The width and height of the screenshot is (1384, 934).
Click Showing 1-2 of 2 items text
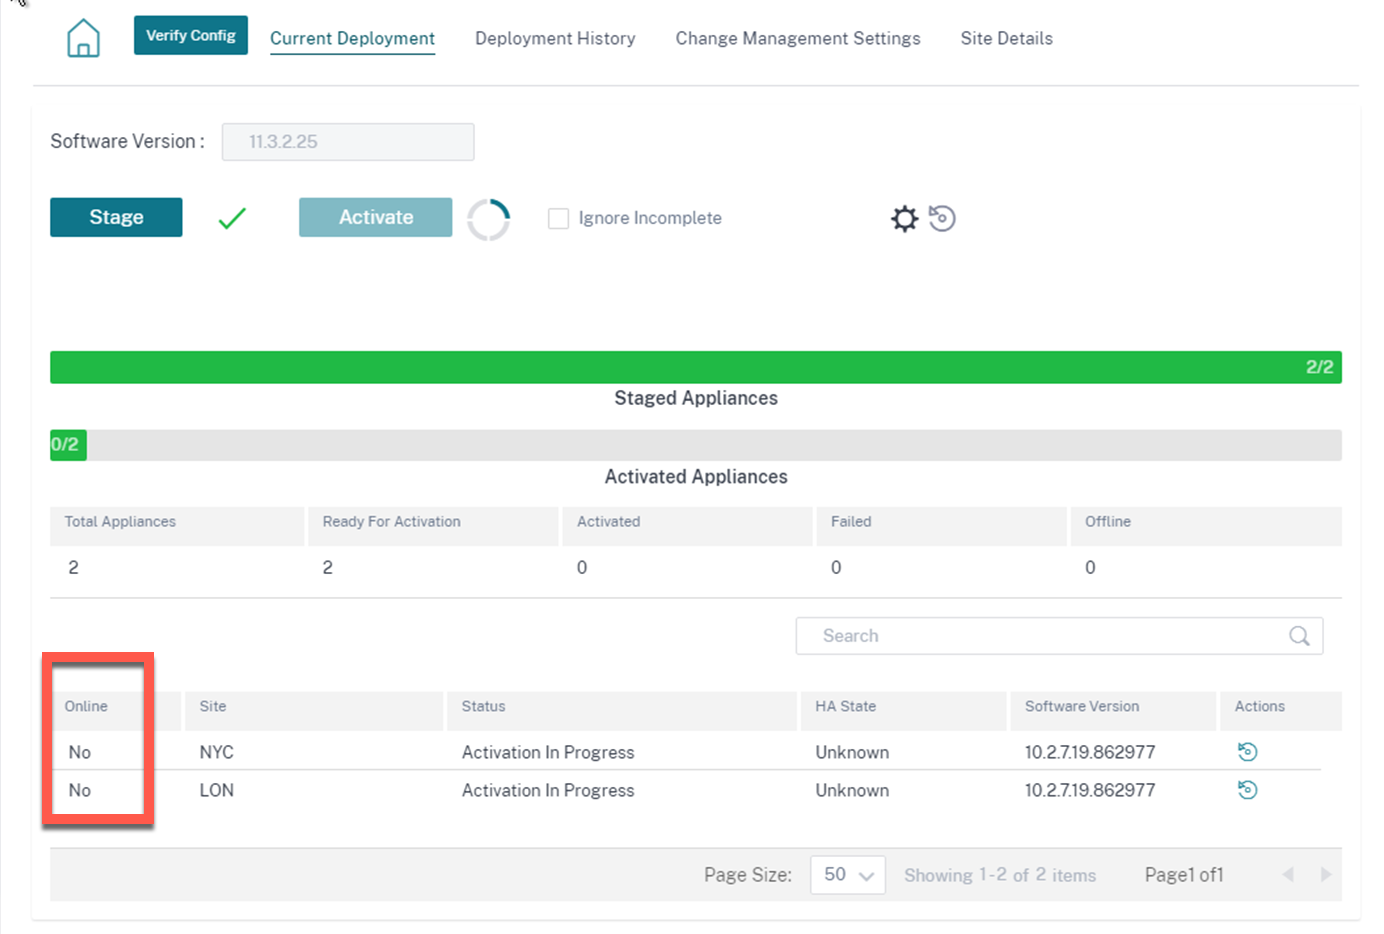tap(1000, 875)
